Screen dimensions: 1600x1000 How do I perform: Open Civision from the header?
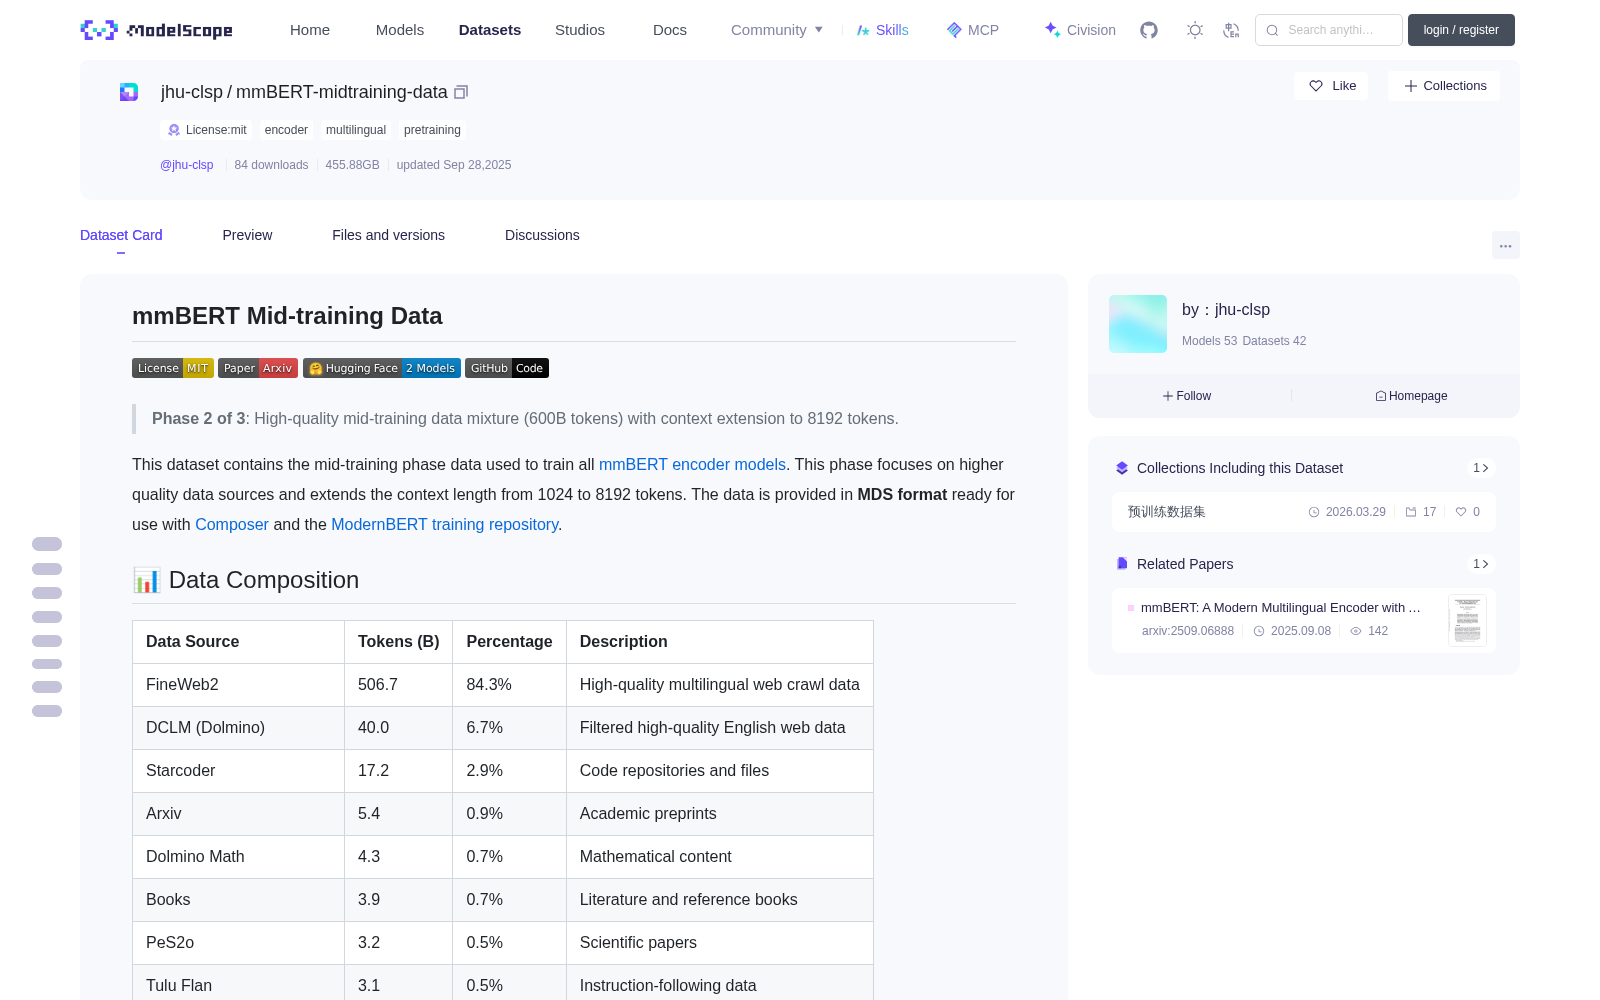click(x=1080, y=30)
